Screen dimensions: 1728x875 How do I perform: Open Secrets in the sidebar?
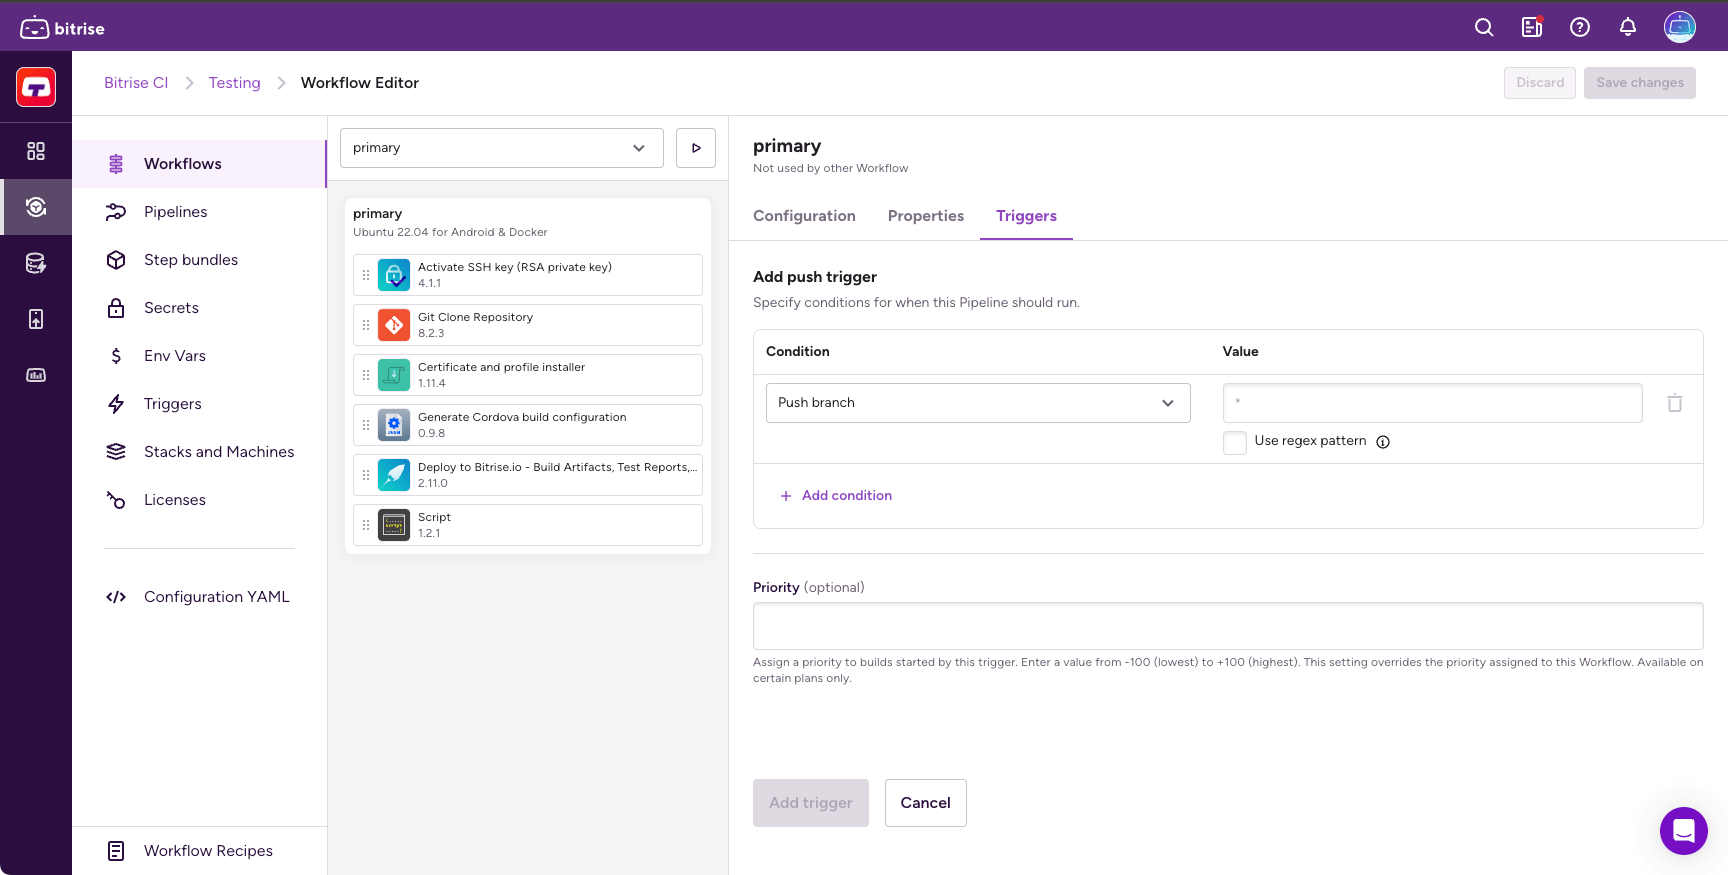171,308
